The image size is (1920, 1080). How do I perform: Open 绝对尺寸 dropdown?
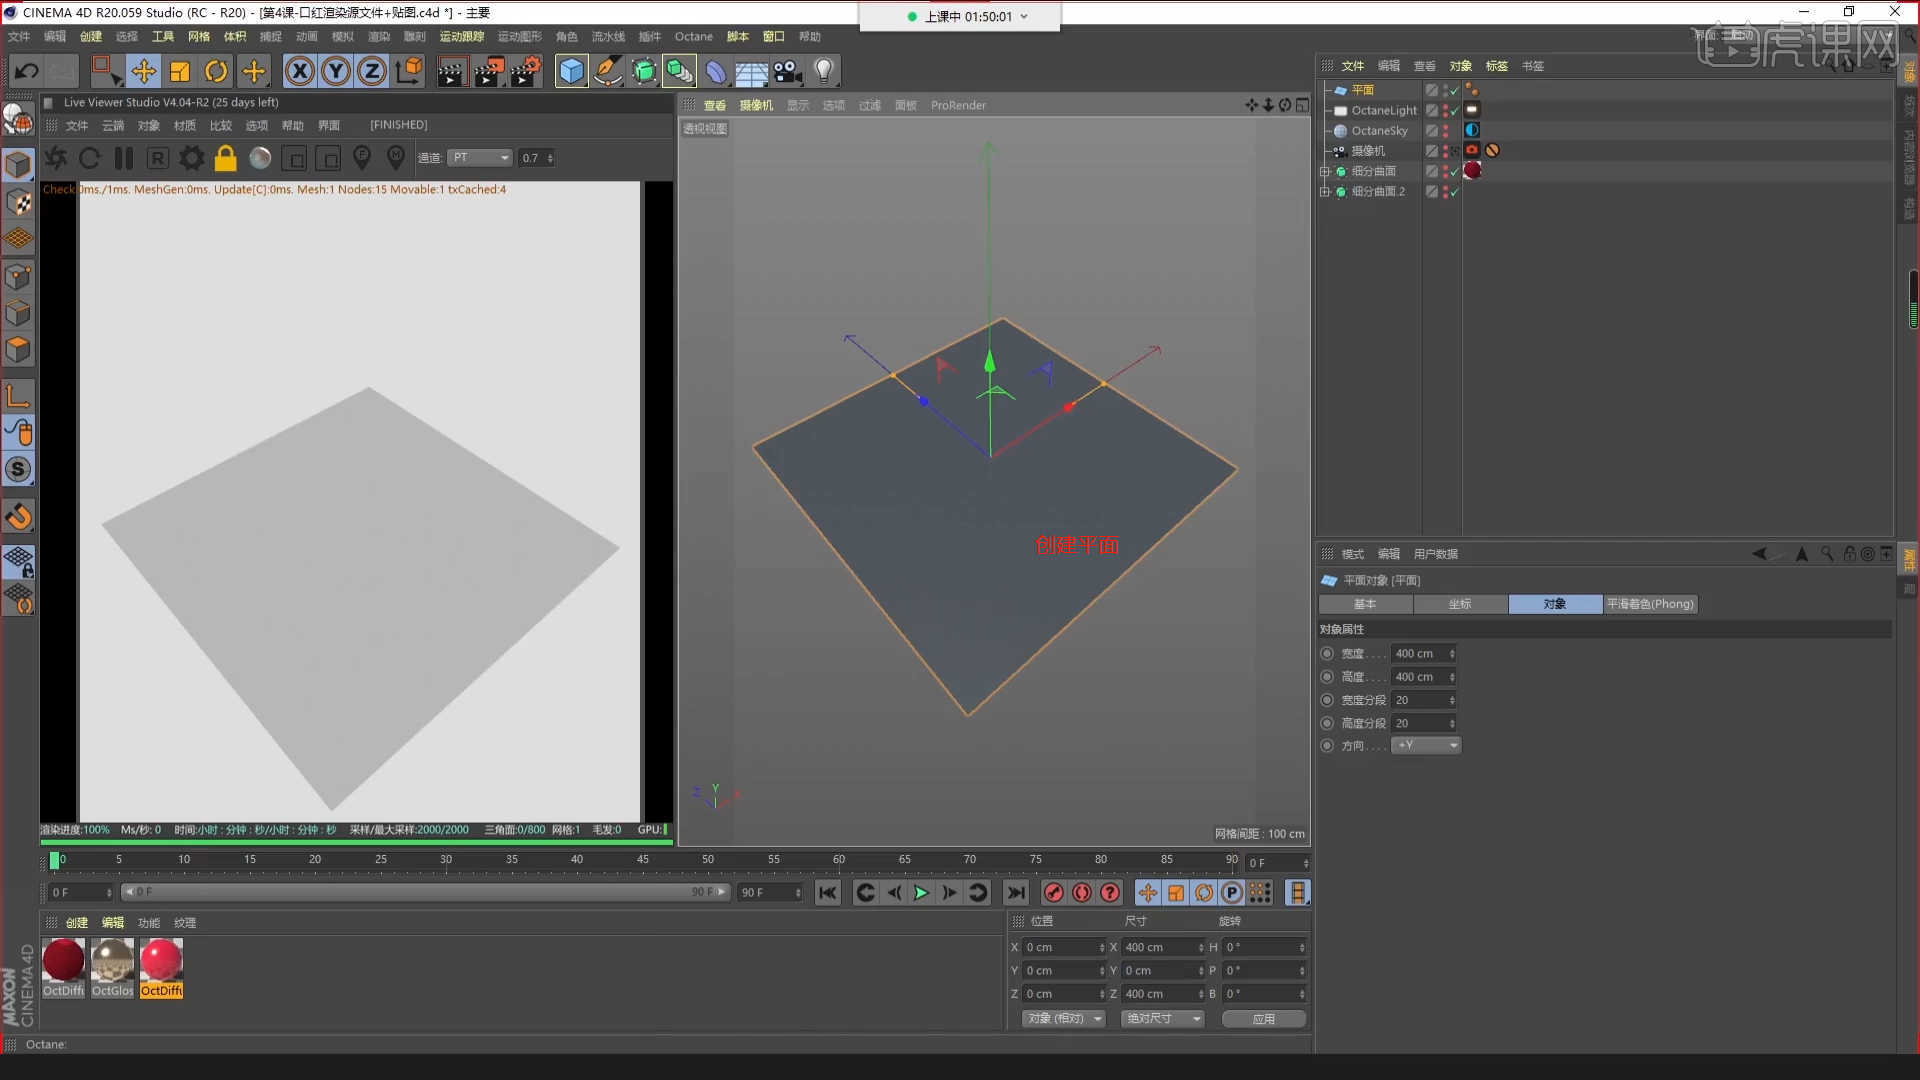coord(1163,1019)
